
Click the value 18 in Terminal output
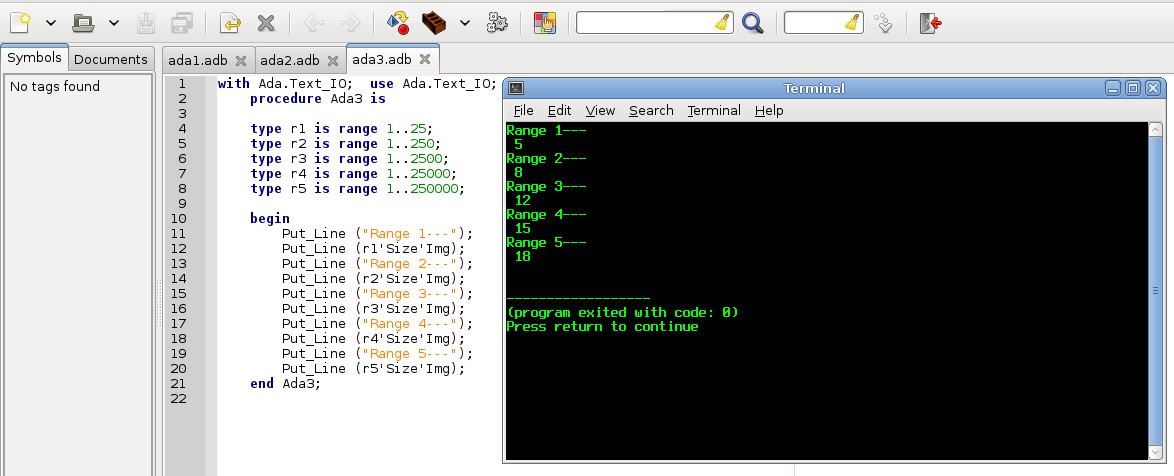coord(523,257)
